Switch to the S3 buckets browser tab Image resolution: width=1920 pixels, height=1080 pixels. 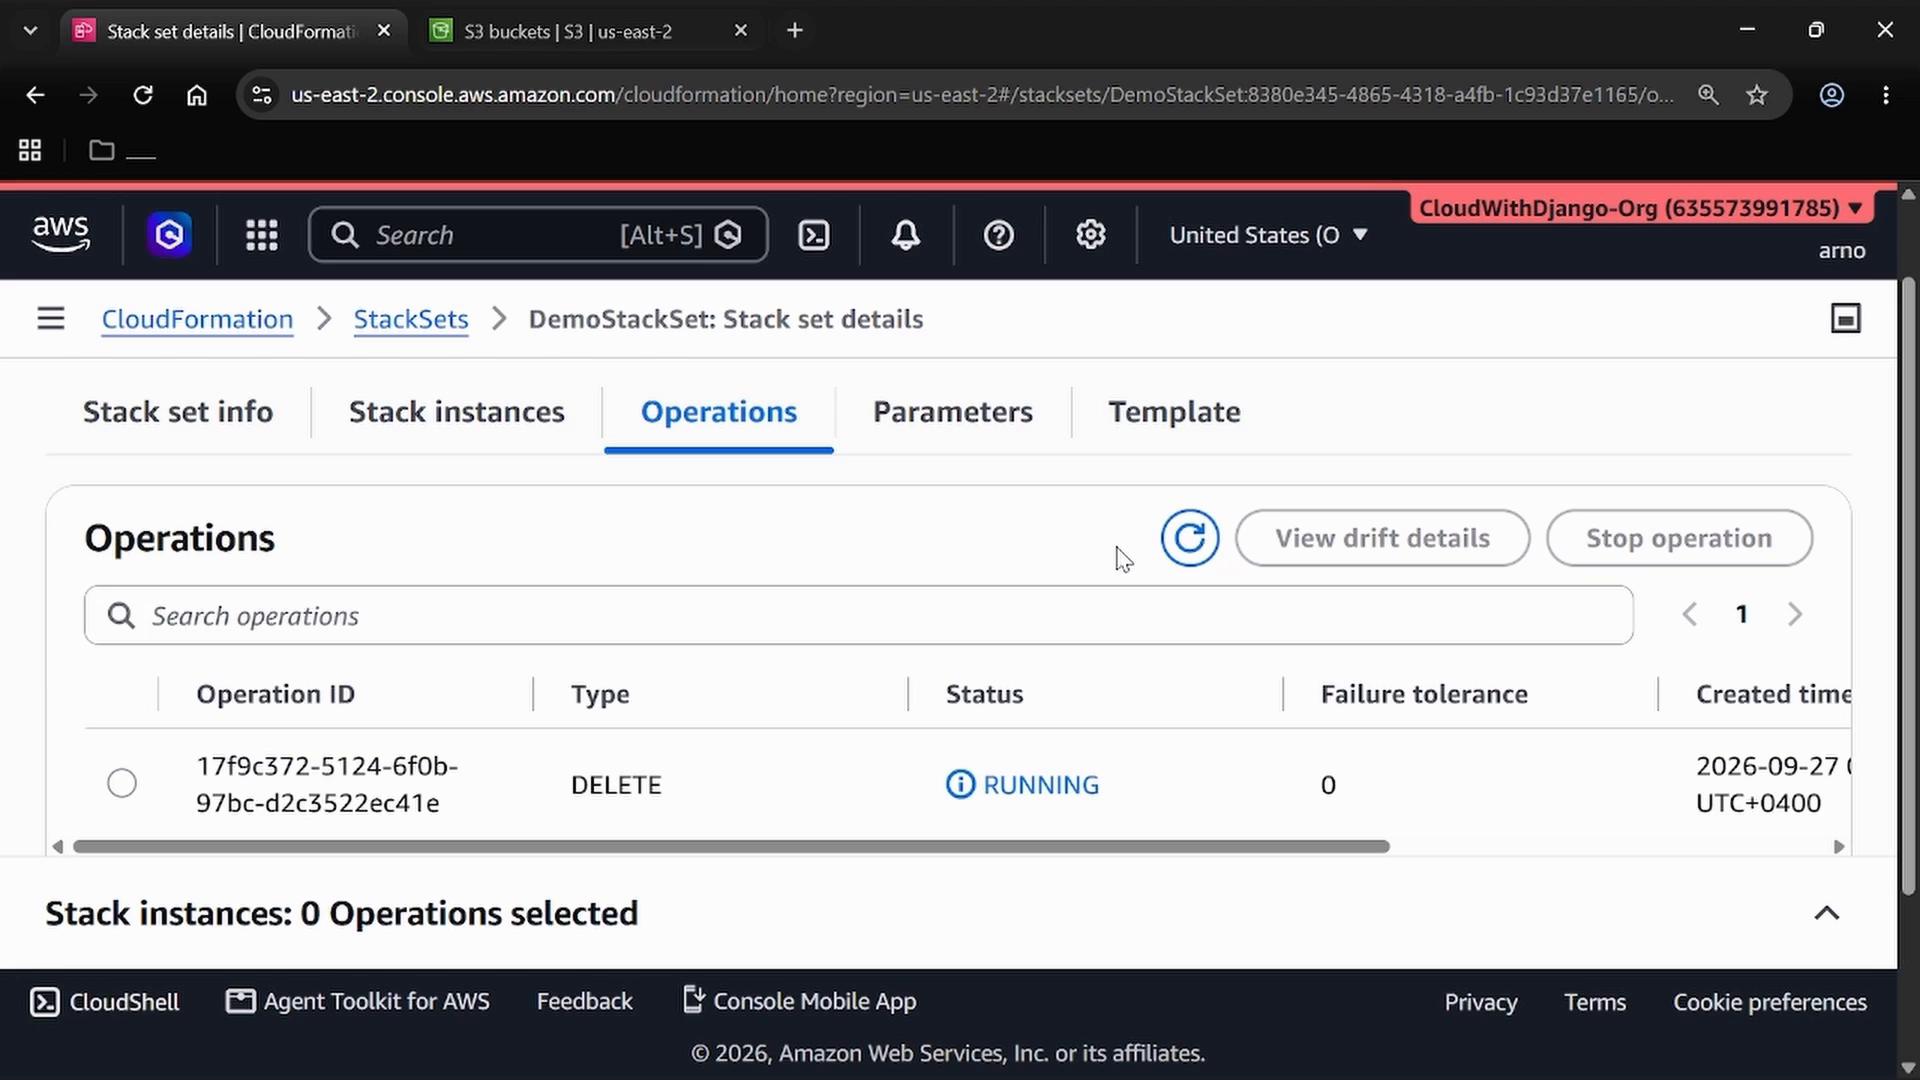pos(590,31)
